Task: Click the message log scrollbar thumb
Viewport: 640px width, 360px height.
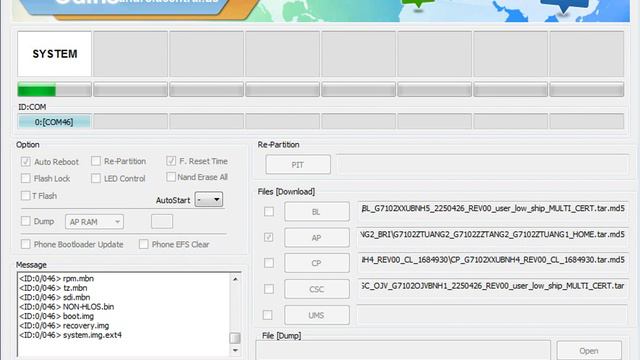Action: (235, 338)
